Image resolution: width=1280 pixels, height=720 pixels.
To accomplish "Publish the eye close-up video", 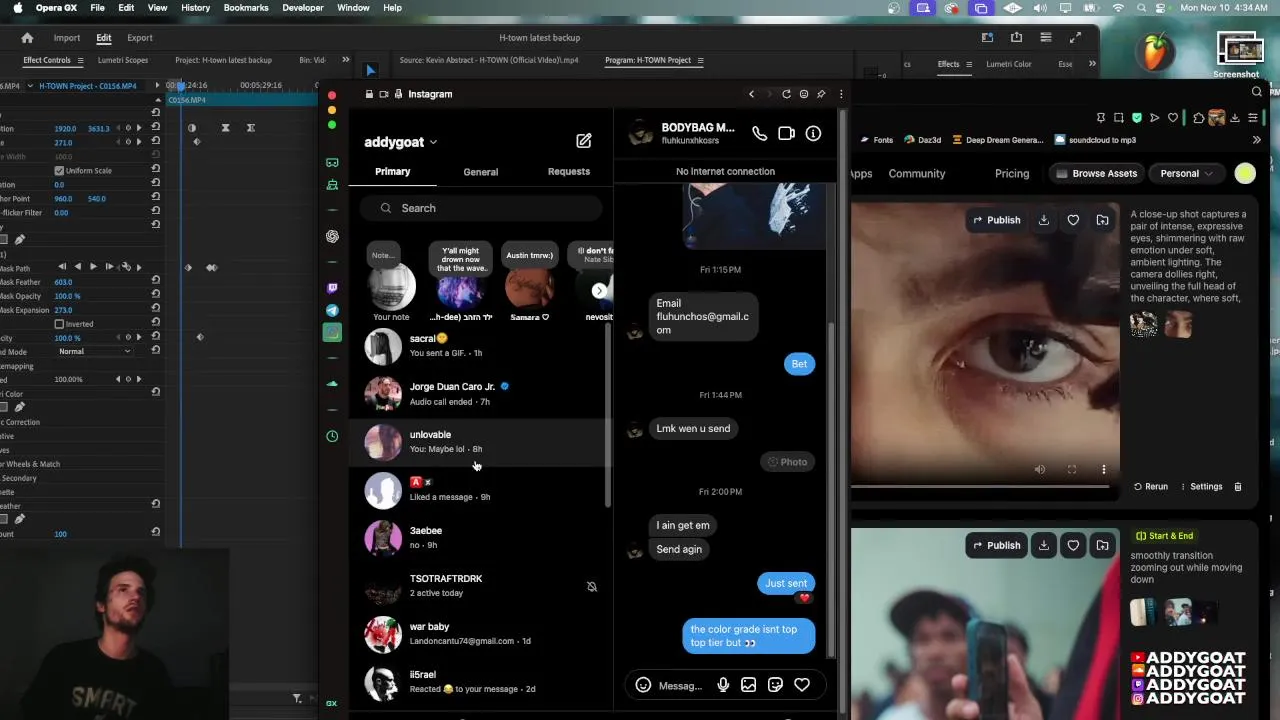I will tap(997, 220).
